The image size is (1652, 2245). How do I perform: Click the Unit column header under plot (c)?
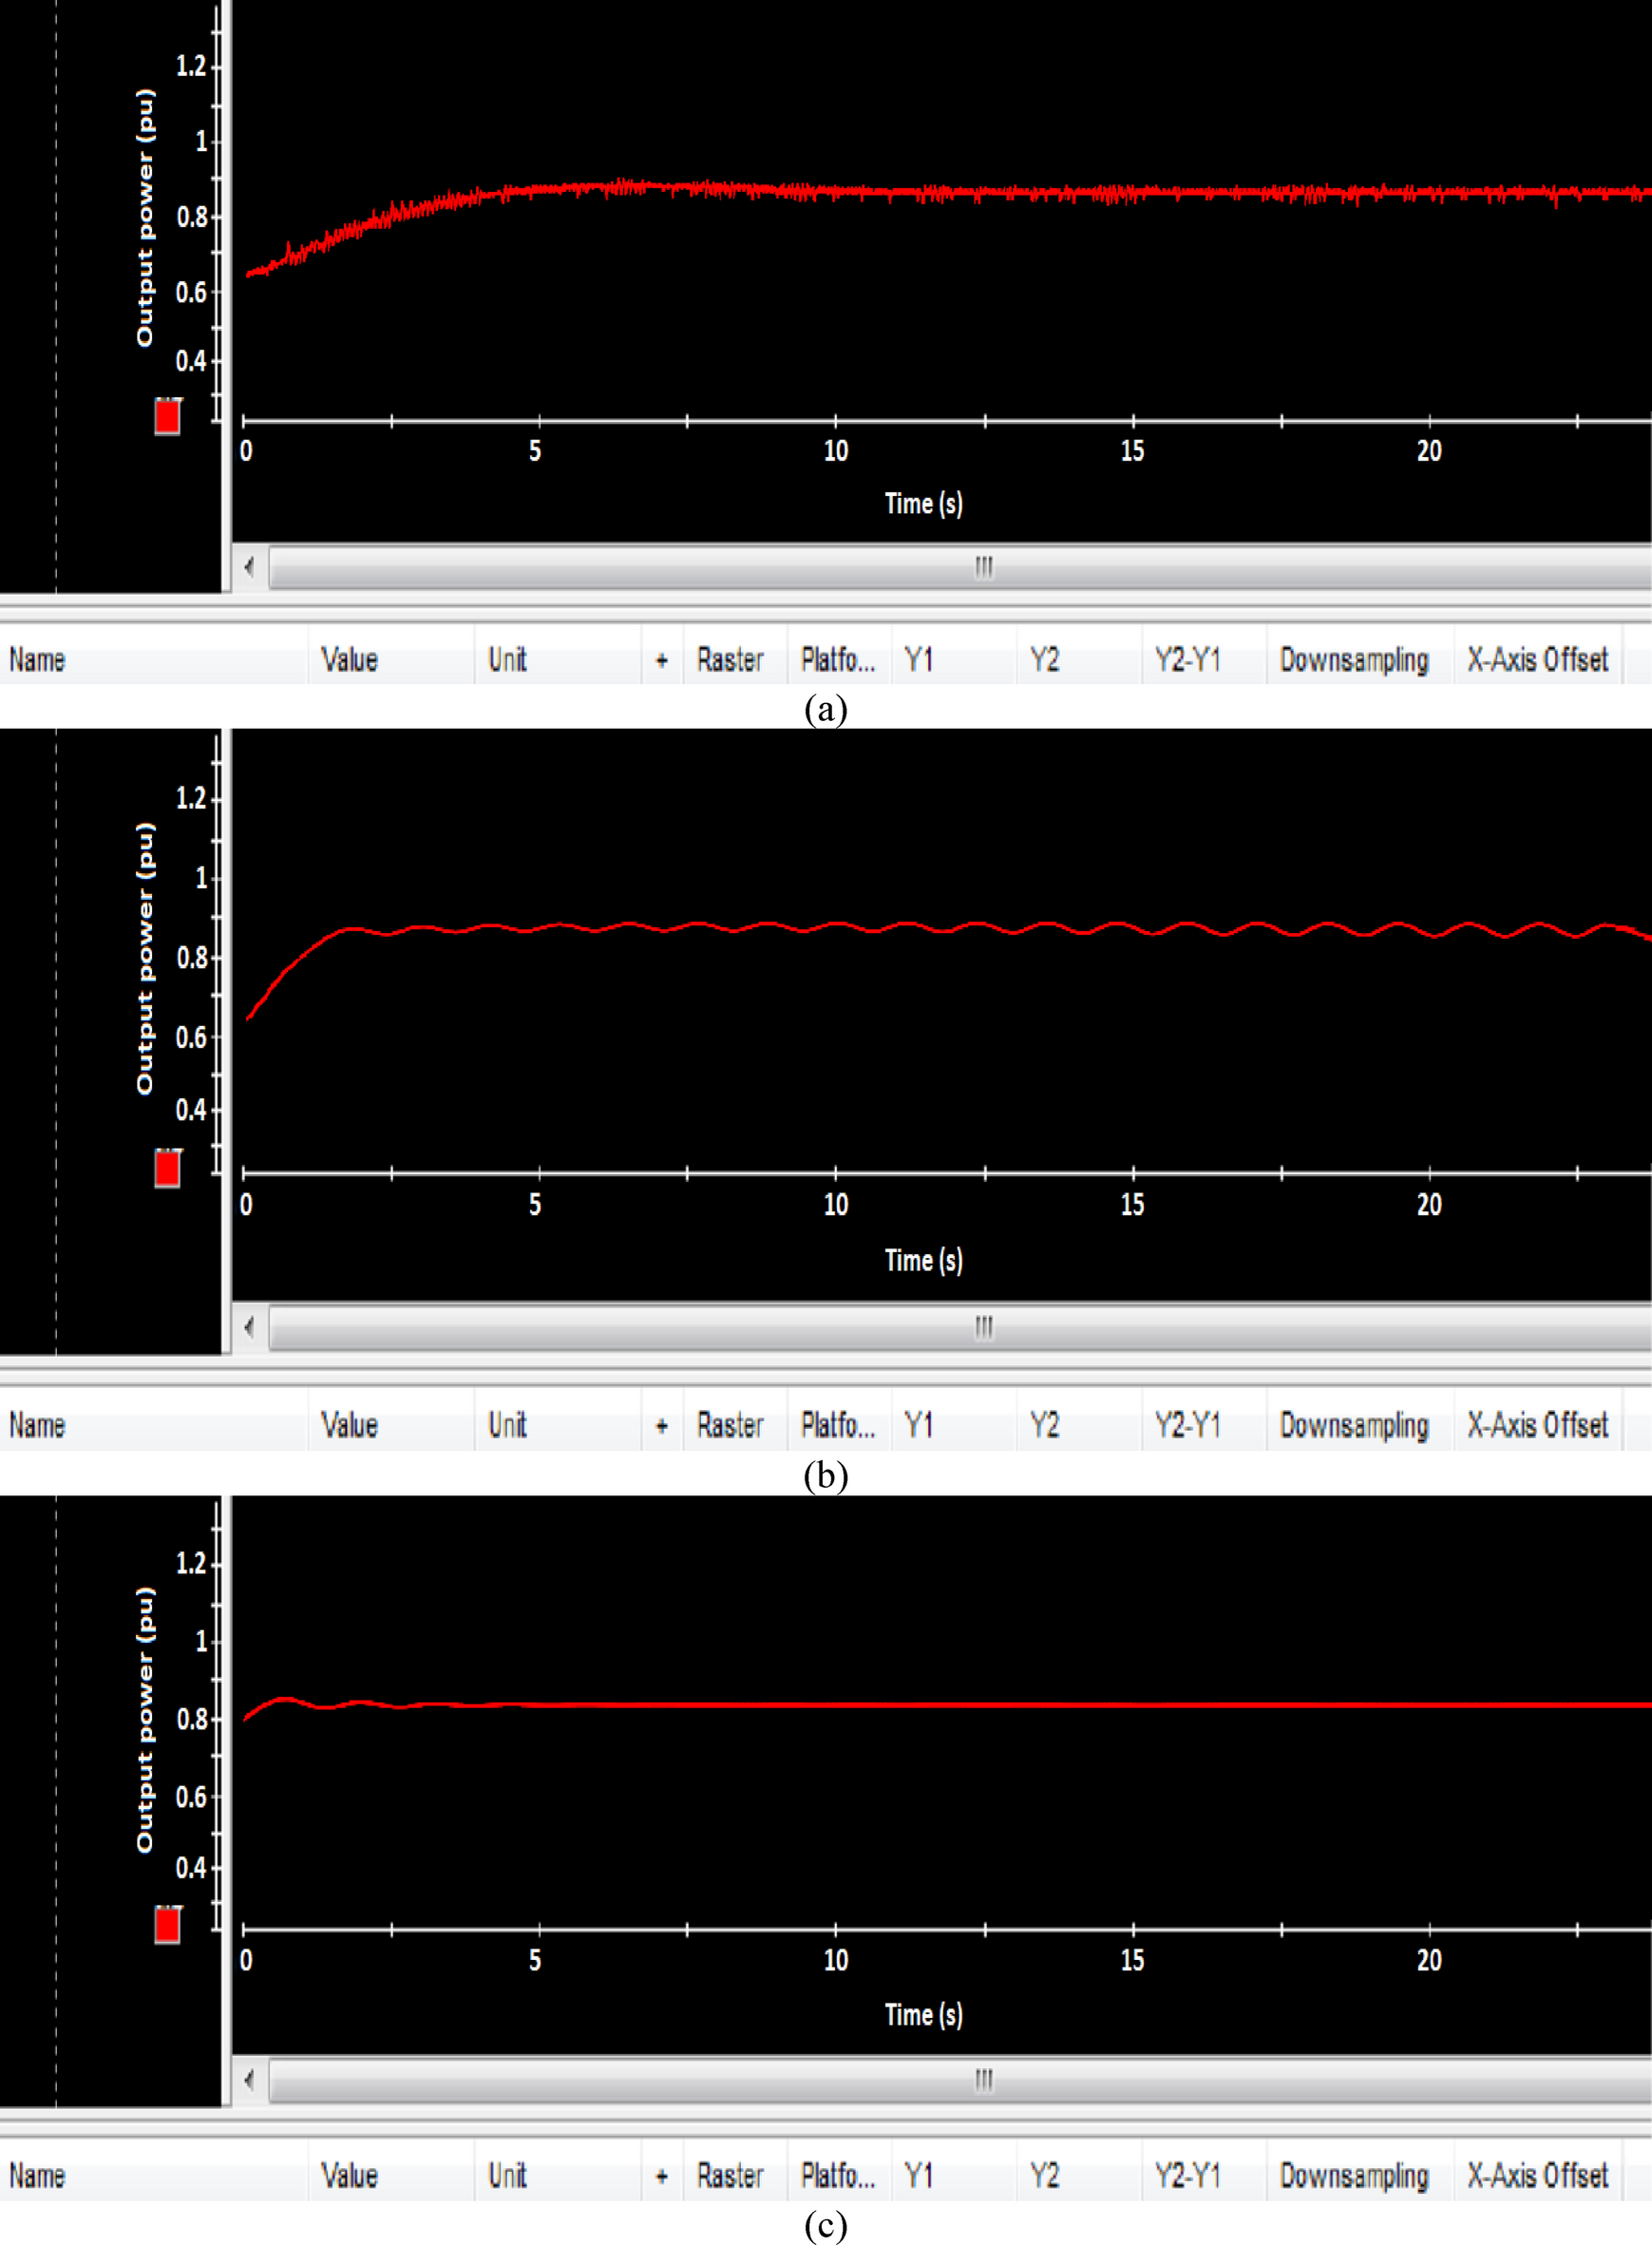click(507, 2176)
